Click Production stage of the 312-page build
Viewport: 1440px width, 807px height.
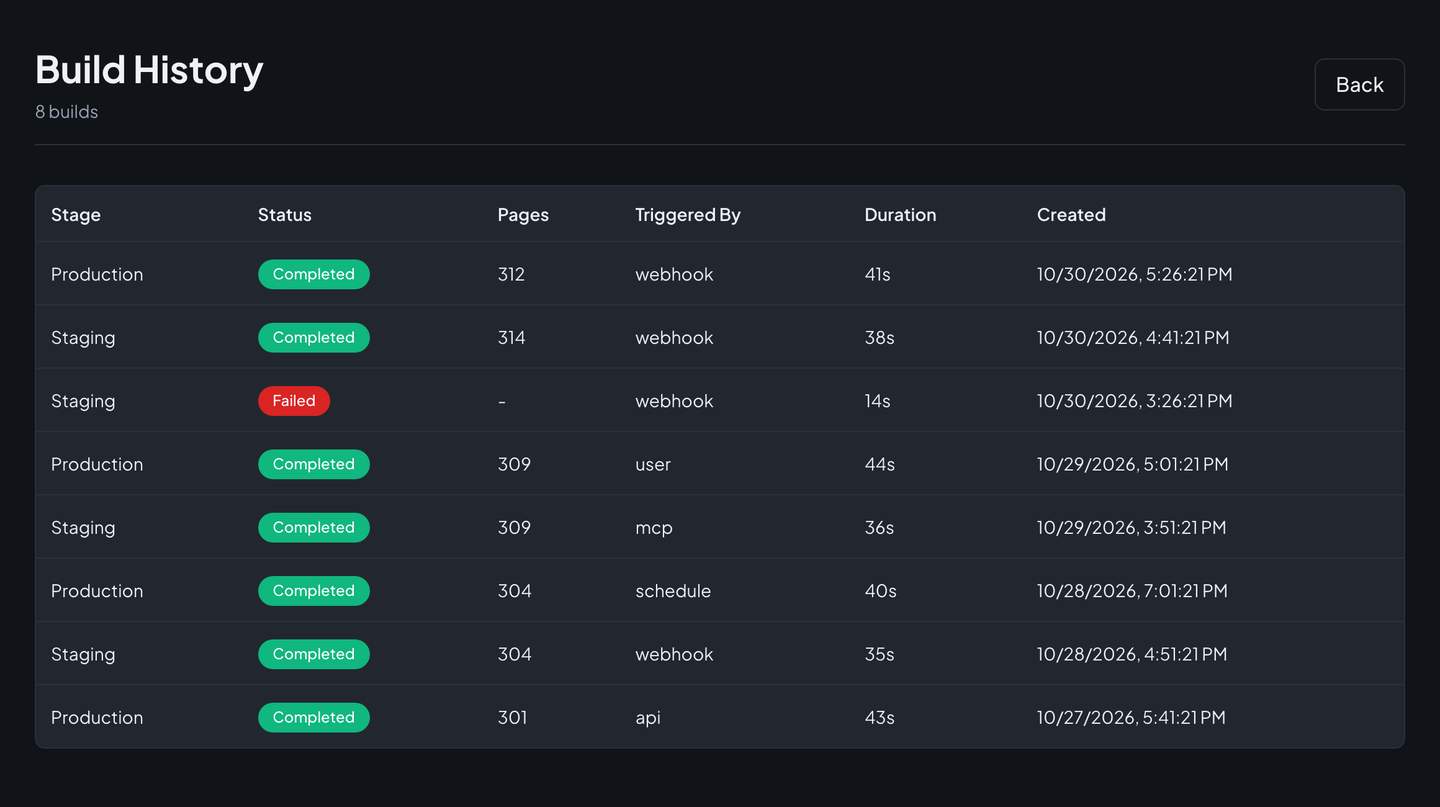[97, 274]
